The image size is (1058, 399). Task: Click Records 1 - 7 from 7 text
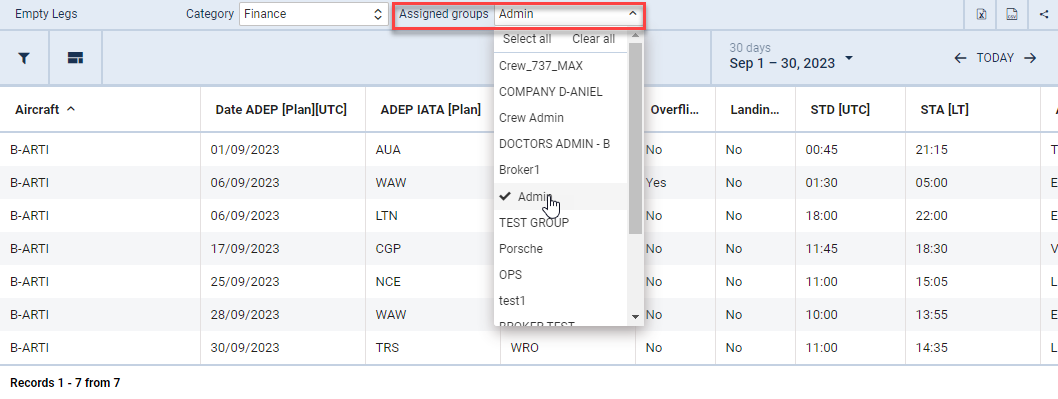[x=65, y=383]
